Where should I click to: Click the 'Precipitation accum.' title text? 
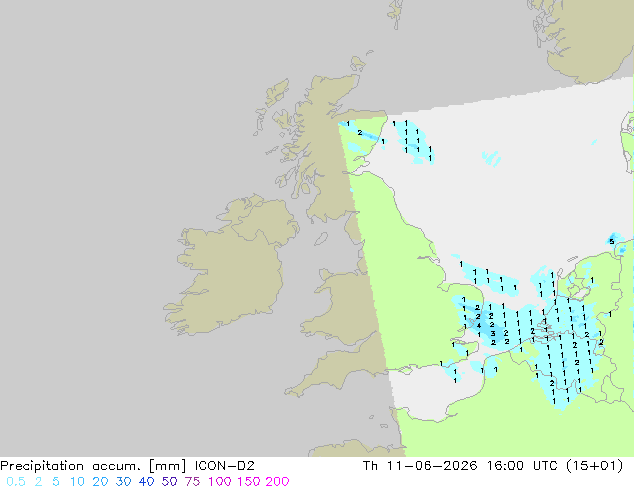(71, 466)
